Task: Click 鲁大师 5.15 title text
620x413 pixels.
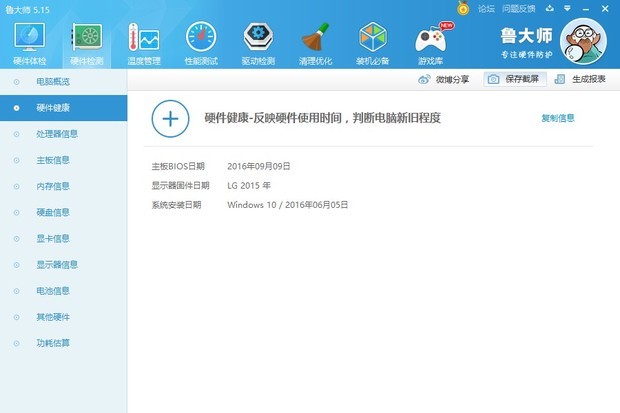Action: [27, 10]
